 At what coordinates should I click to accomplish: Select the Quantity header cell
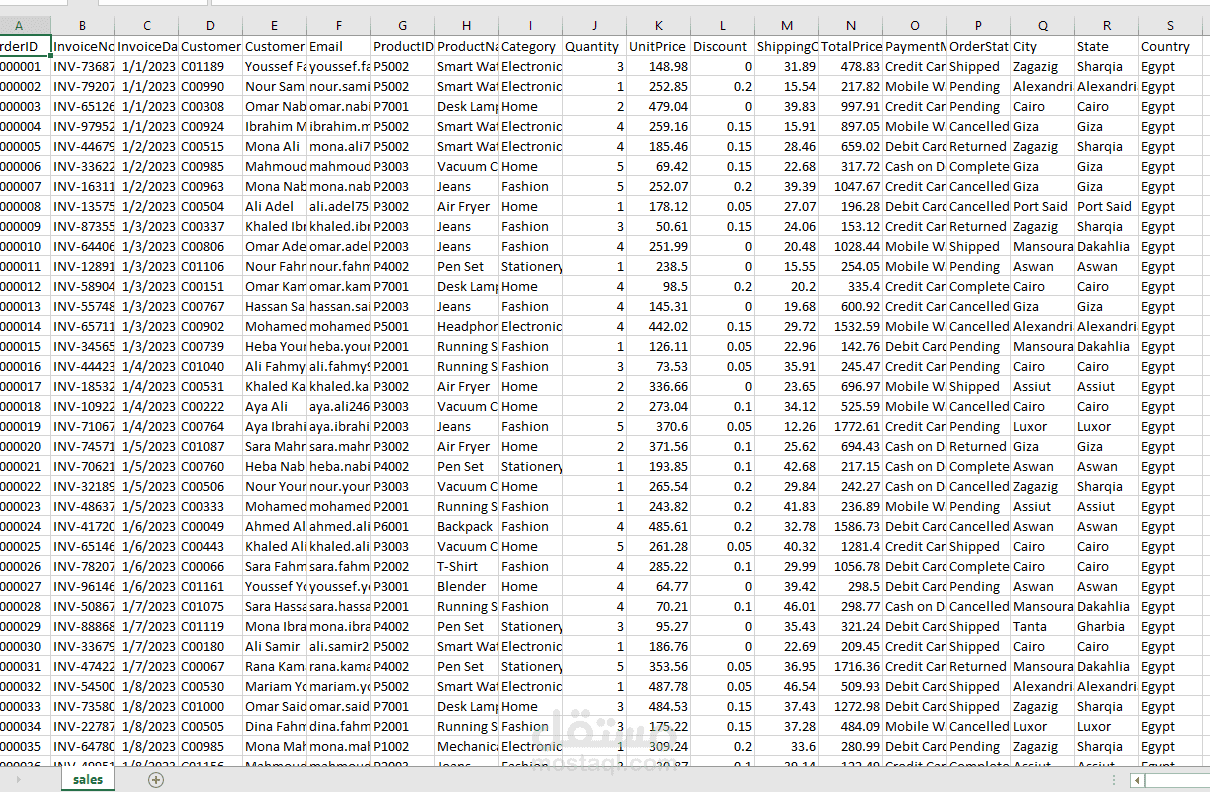point(594,46)
